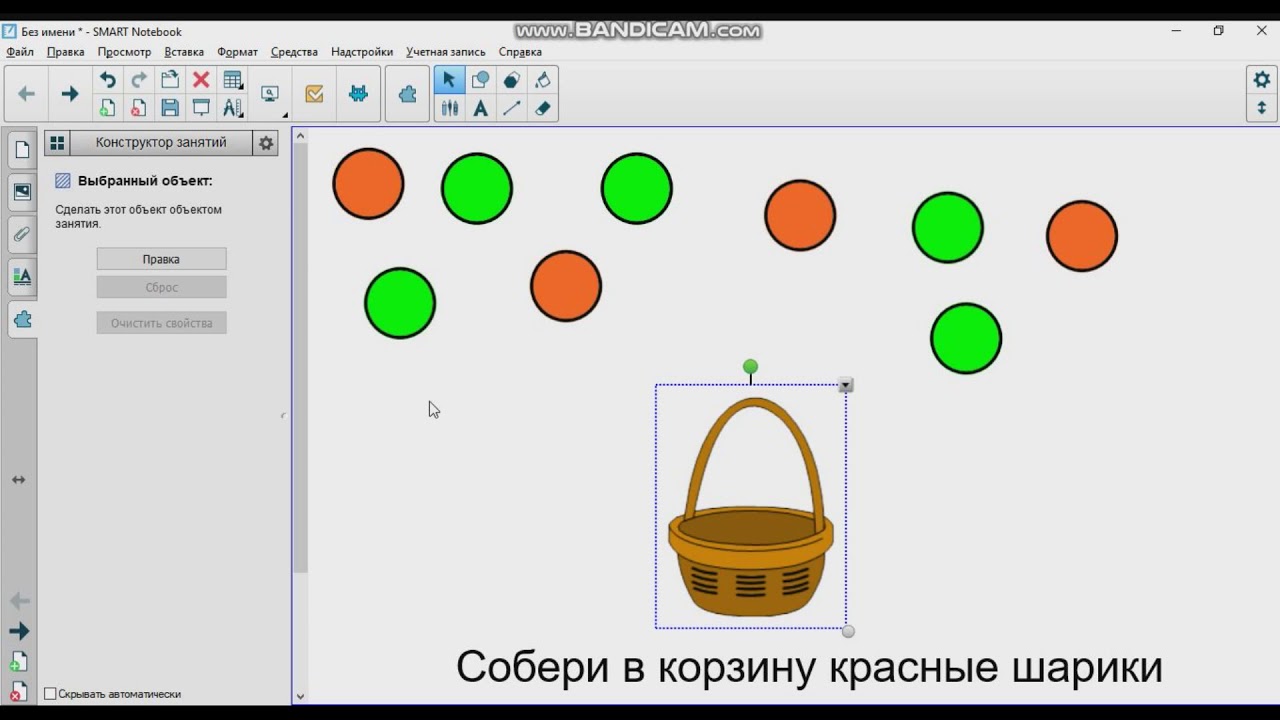1280x720 pixels.
Task: Open the Table insert tool
Action: pos(232,80)
